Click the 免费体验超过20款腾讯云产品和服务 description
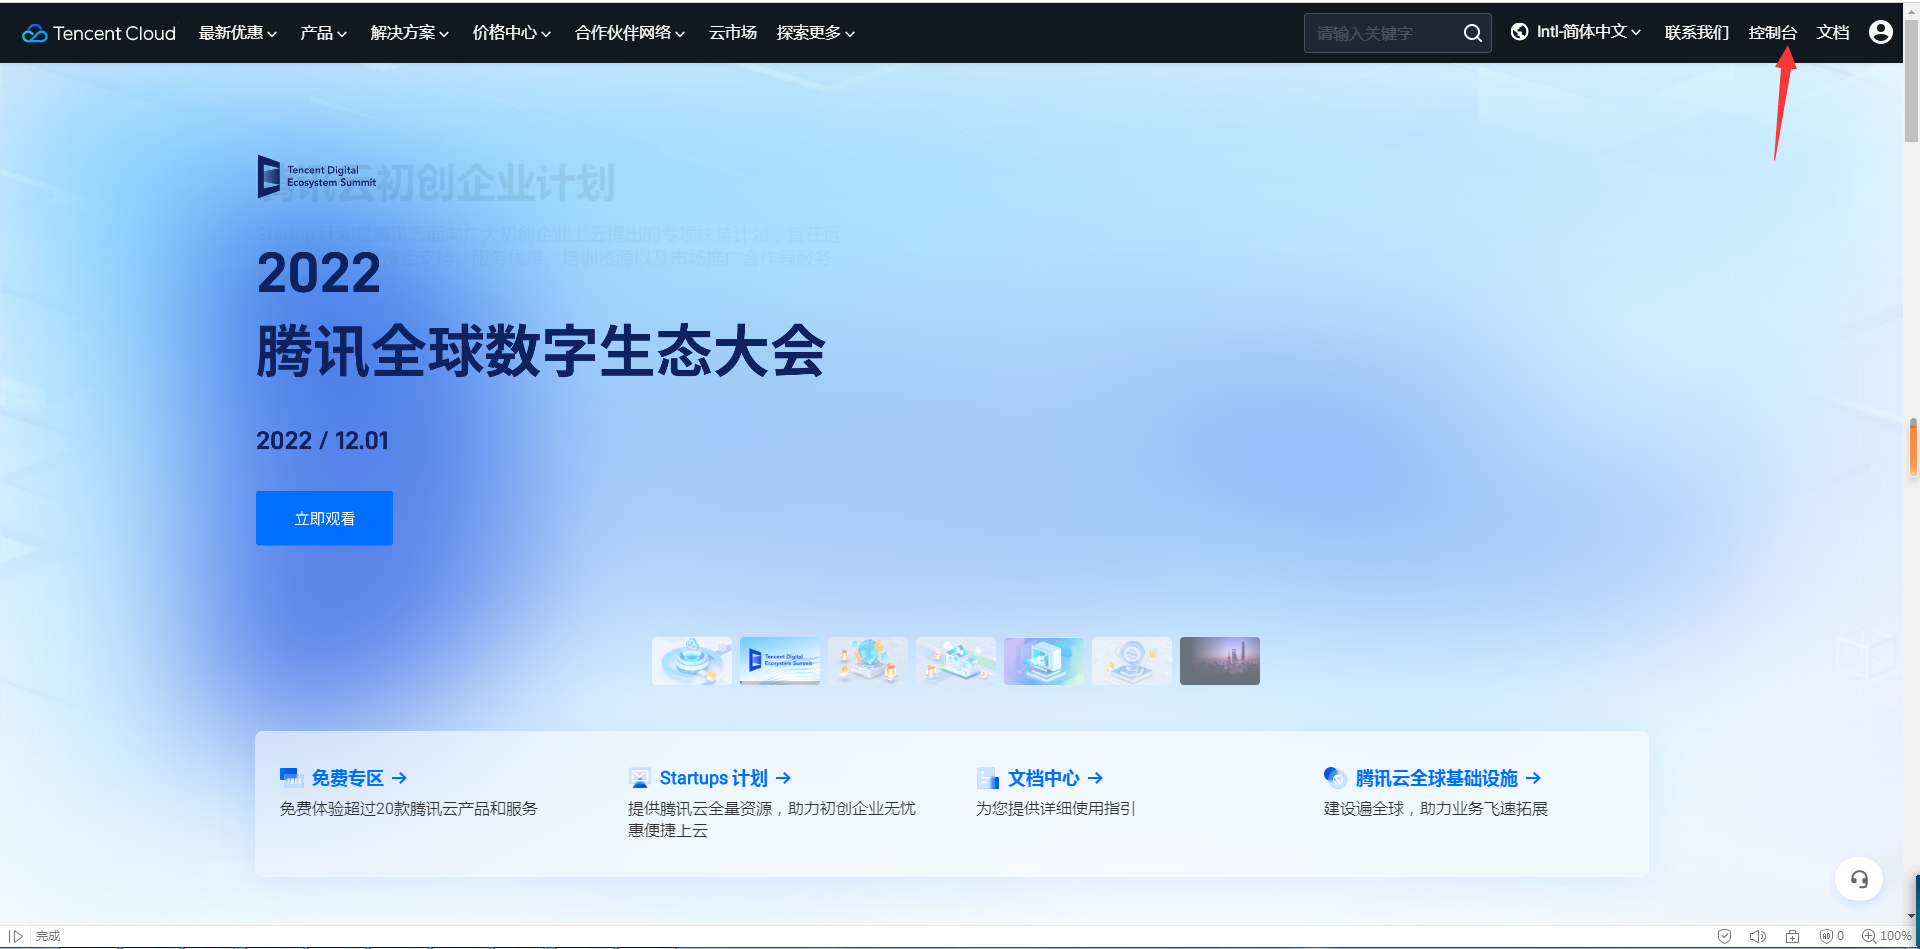This screenshot has width=1920, height=949. [409, 808]
